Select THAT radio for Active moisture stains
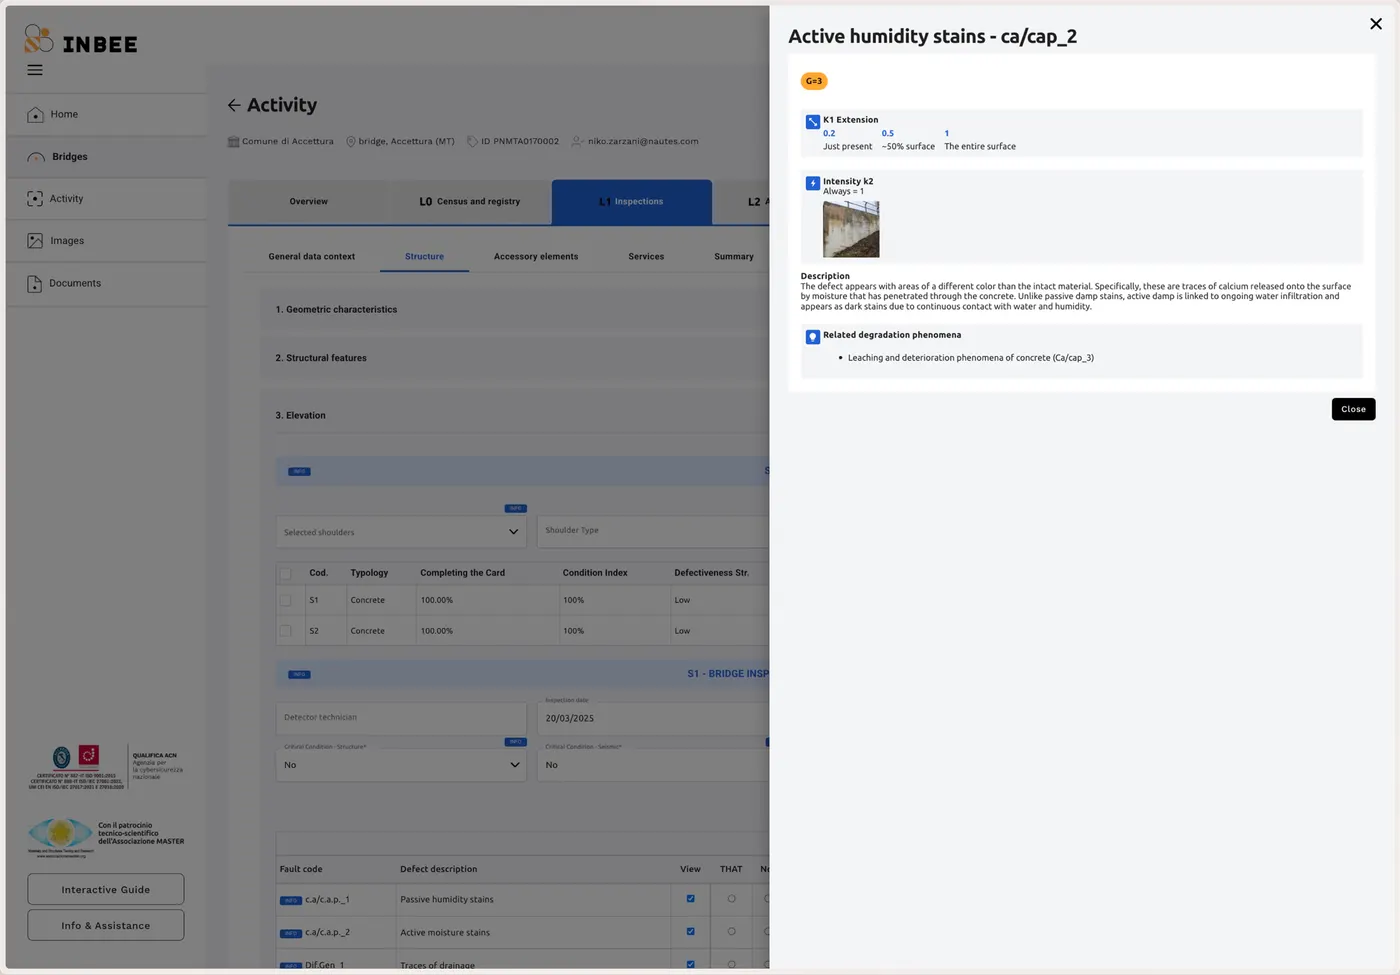The image size is (1400, 975). tap(731, 932)
